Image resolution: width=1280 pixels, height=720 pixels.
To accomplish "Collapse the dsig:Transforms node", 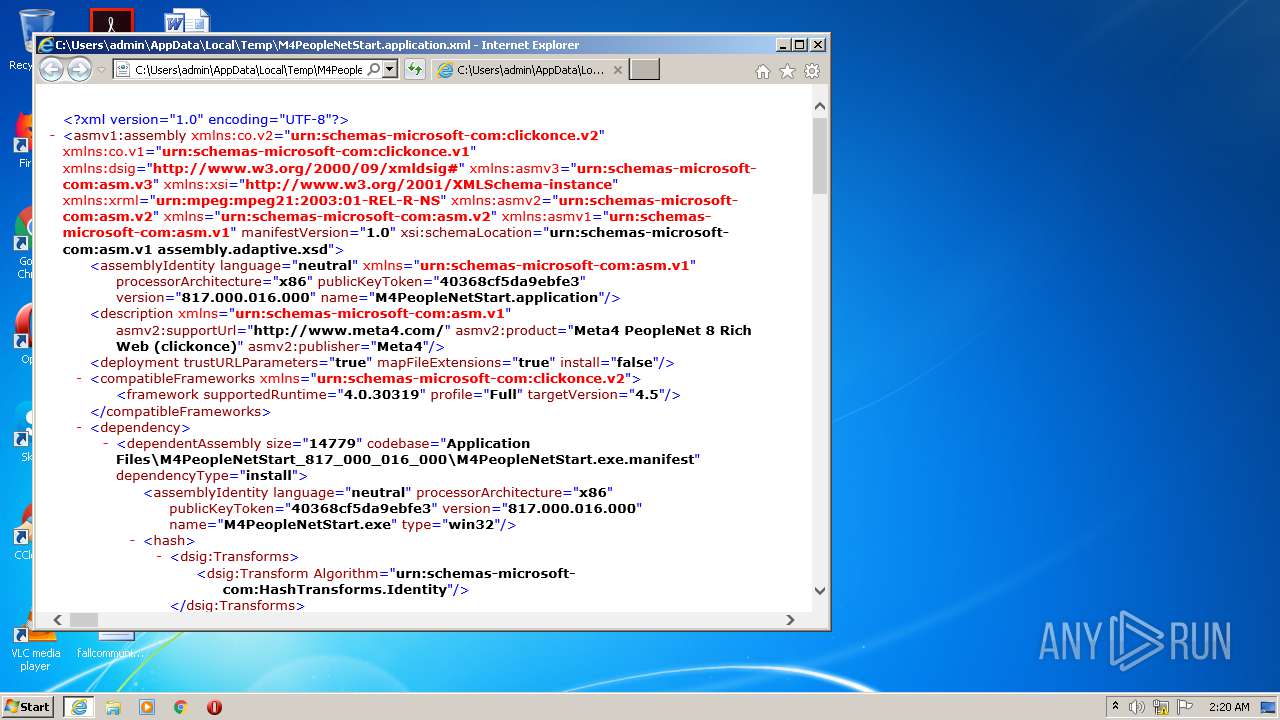I will tap(160, 556).
